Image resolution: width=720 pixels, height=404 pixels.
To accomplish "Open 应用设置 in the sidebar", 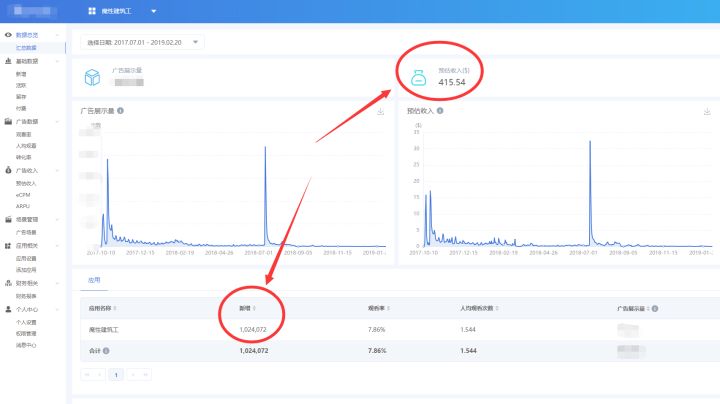I will 26,259.
